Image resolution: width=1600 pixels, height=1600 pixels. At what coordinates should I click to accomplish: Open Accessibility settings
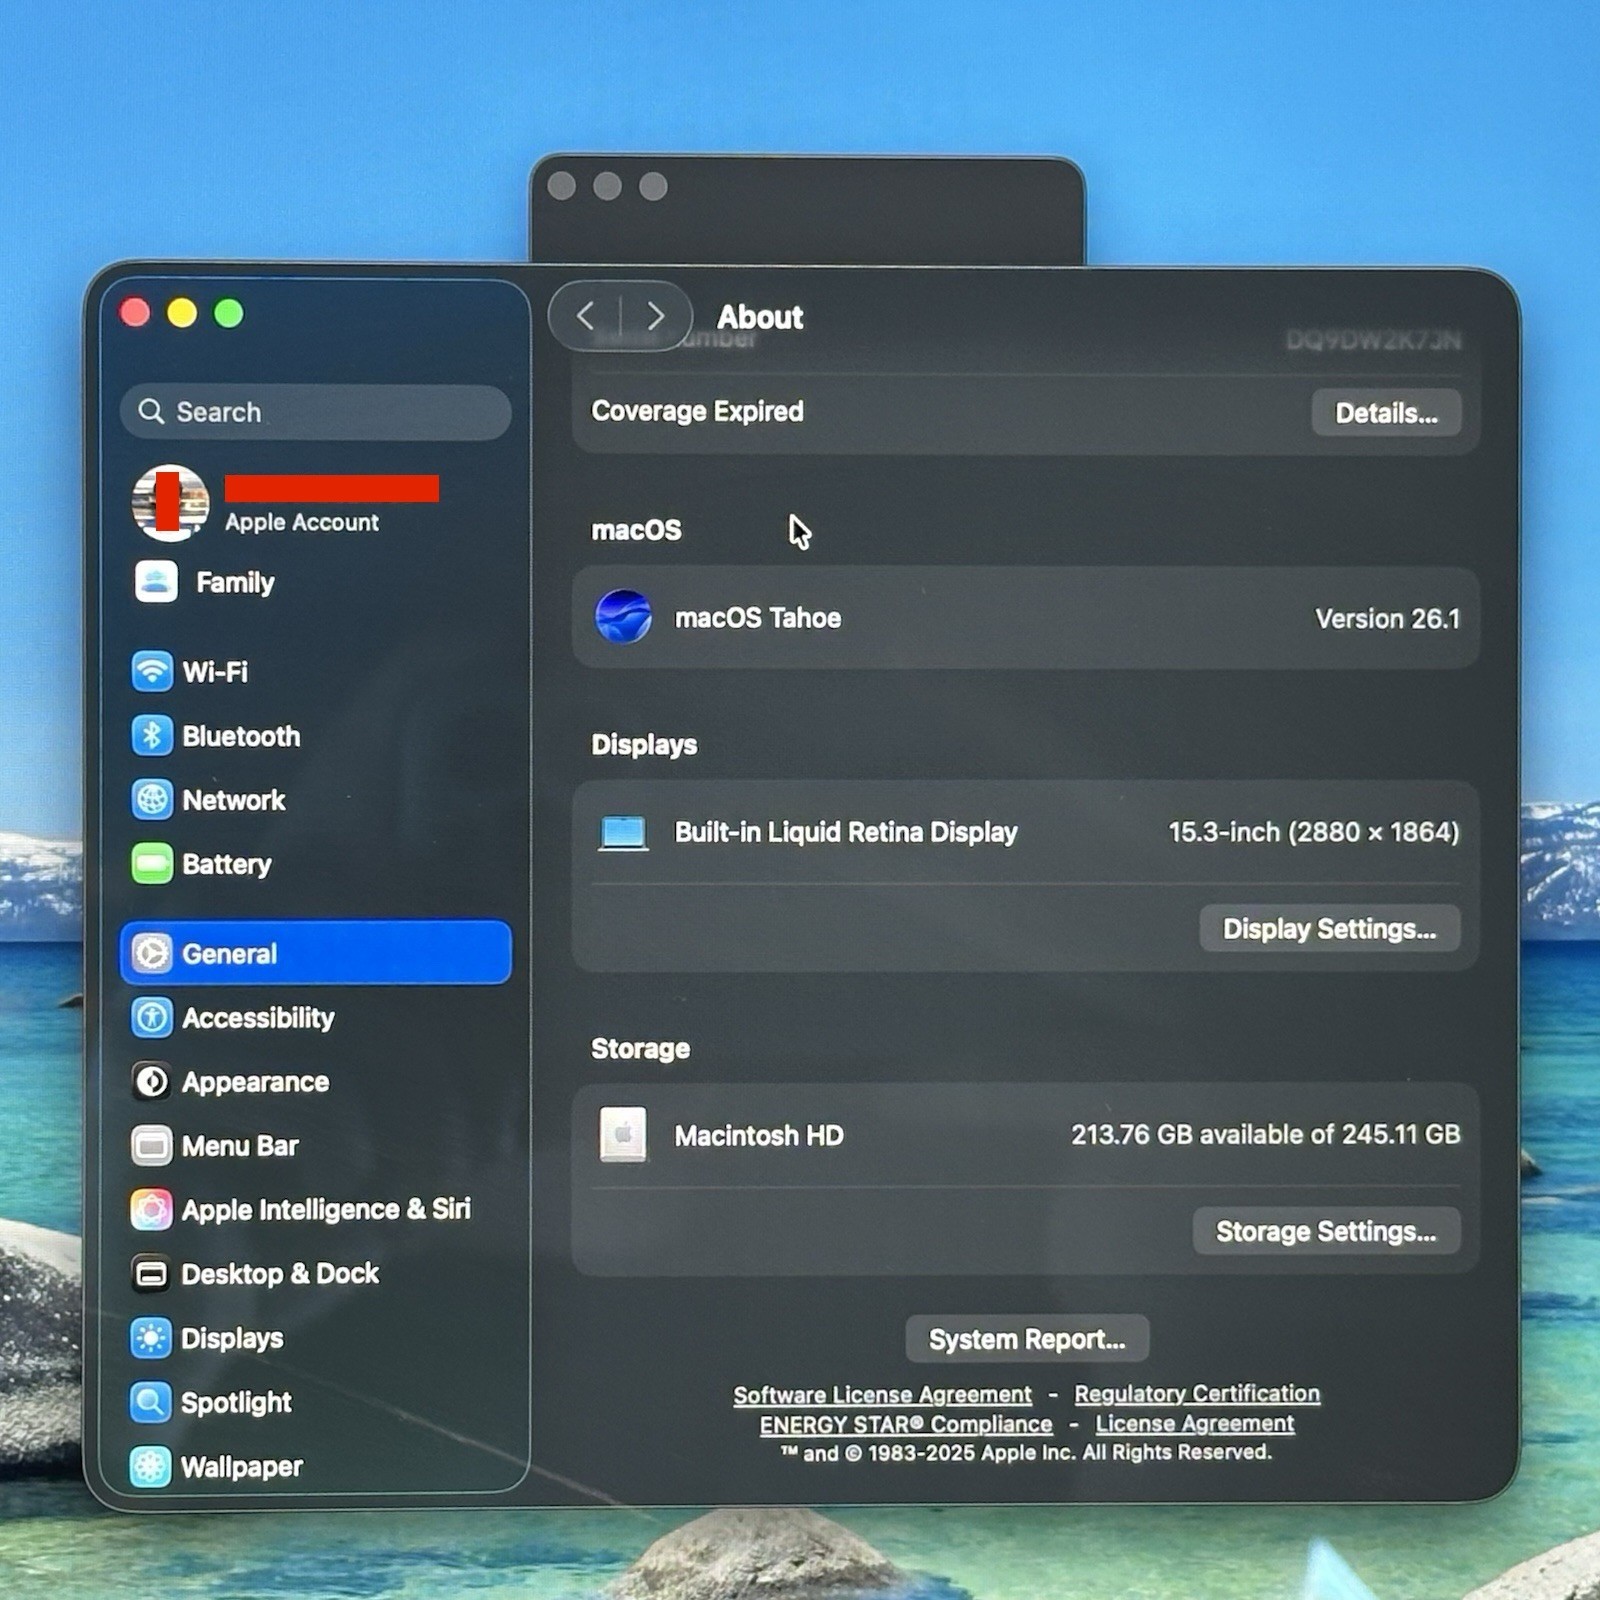[x=257, y=1018]
